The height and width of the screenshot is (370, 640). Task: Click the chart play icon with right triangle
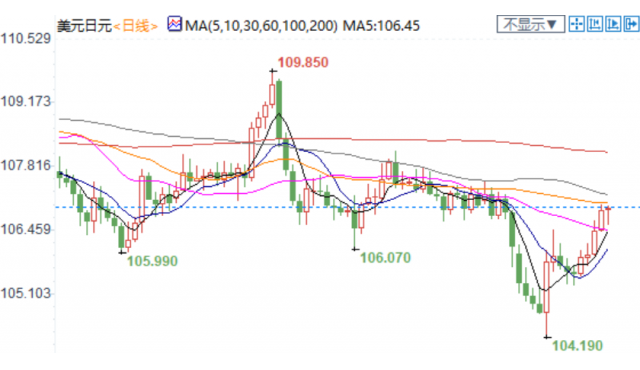coord(613,24)
